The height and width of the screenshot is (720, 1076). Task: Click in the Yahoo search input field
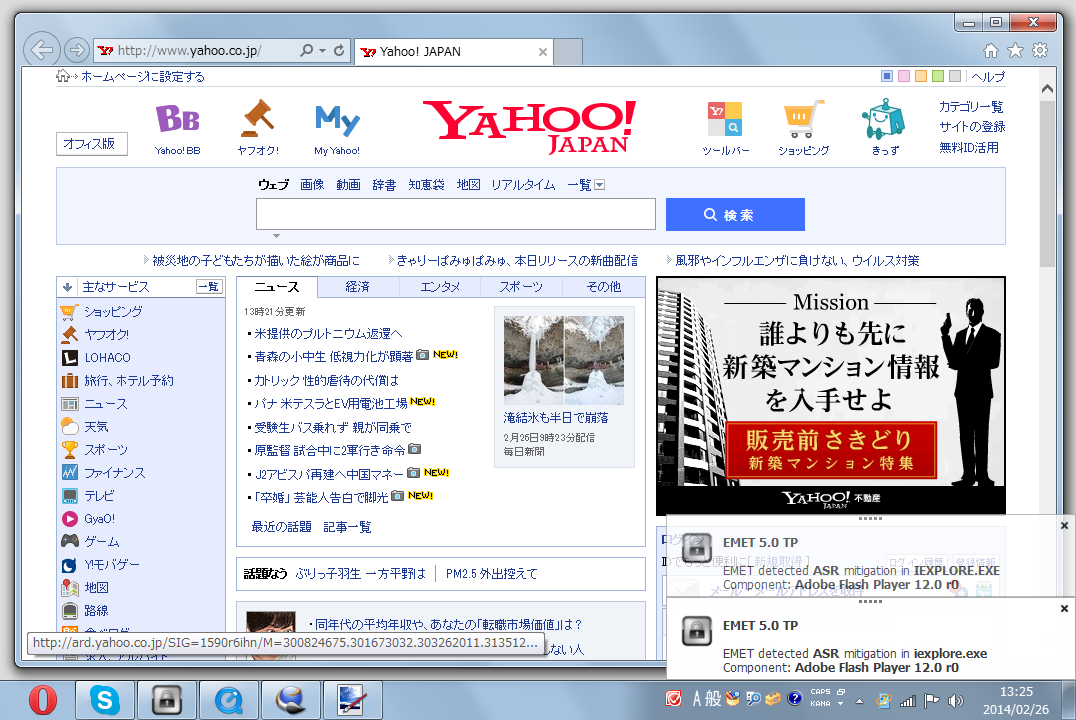click(x=456, y=214)
